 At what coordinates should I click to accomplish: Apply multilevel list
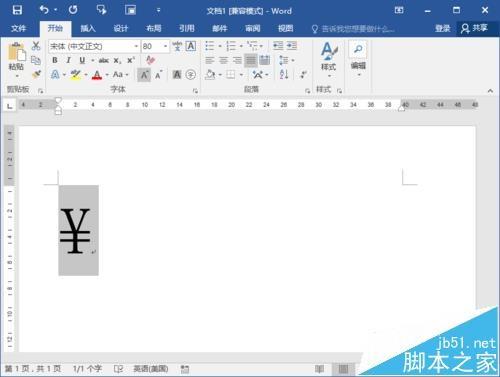coord(252,45)
